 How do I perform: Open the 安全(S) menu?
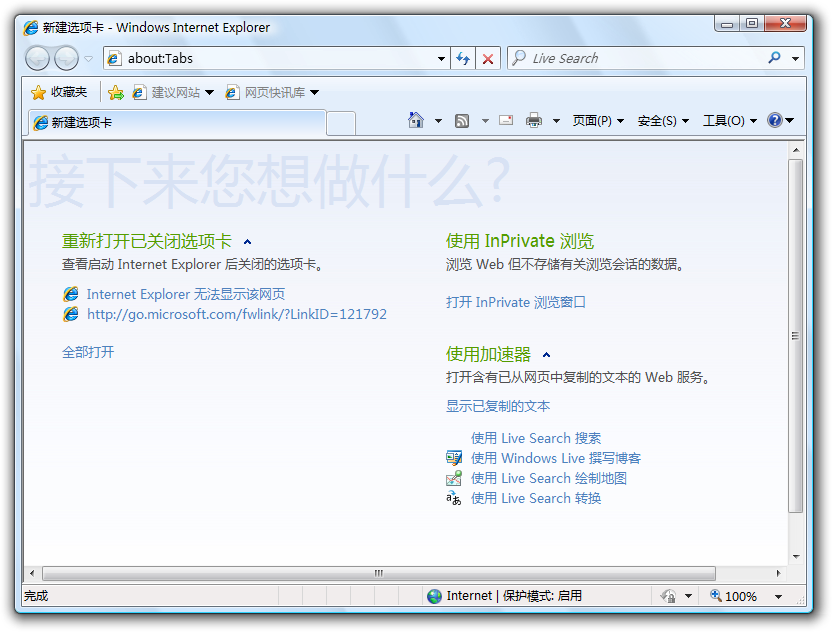pos(663,121)
